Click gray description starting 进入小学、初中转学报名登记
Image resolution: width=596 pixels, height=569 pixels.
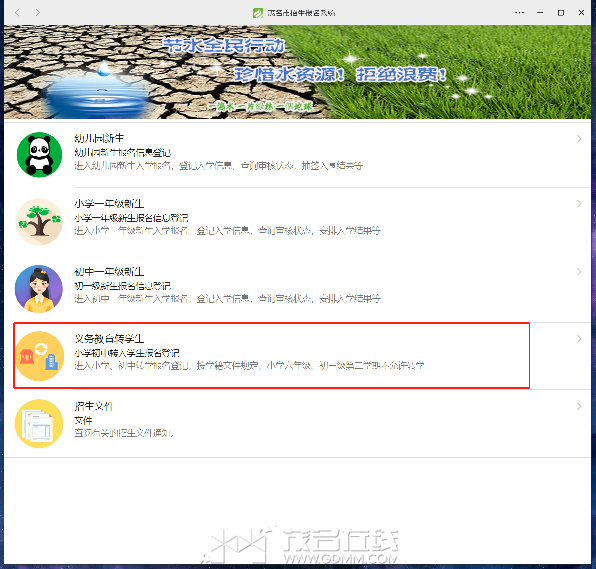coord(249,365)
